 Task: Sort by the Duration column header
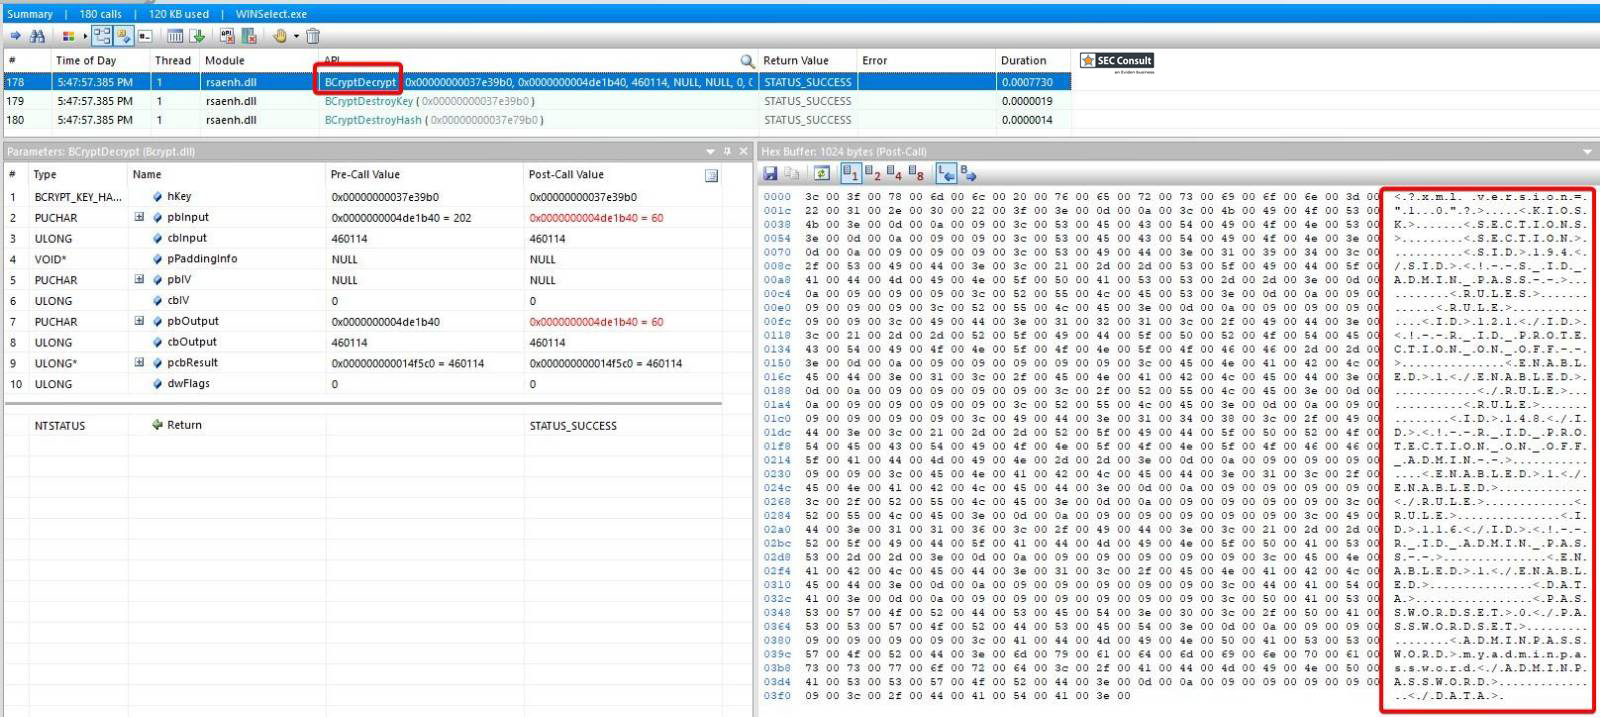pos(1023,61)
